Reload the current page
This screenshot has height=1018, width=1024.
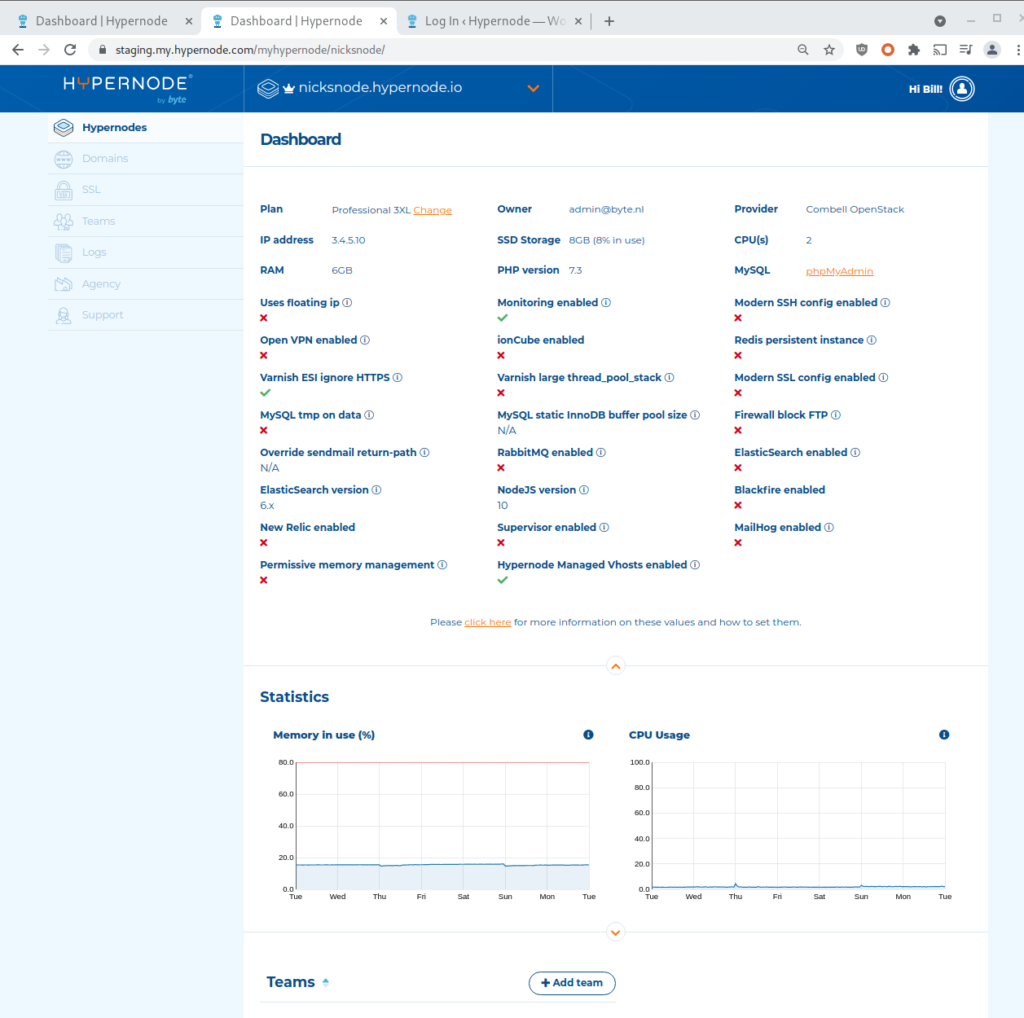click(x=70, y=50)
